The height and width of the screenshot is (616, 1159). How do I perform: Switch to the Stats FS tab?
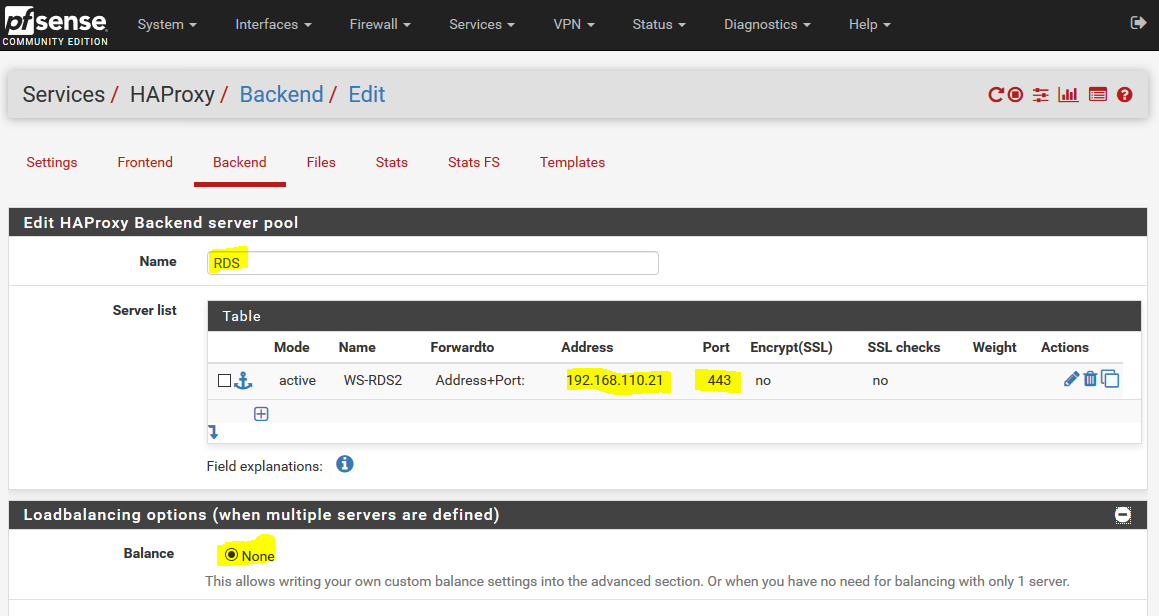(x=474, y=162)
